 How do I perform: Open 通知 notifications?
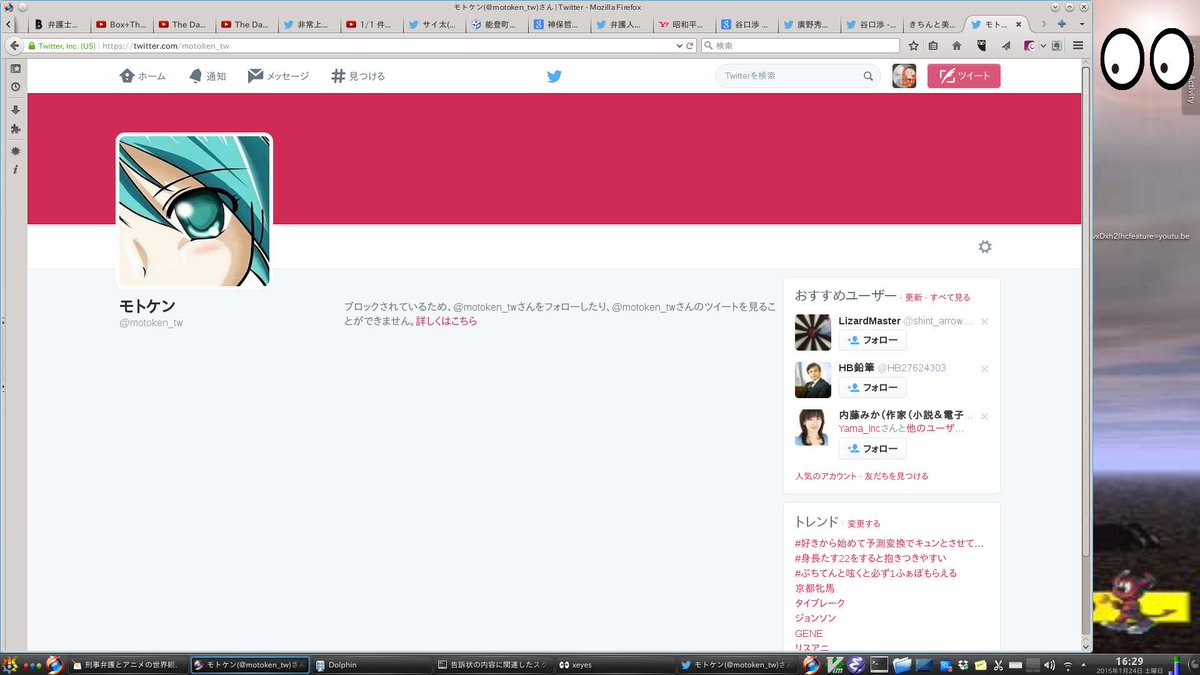coord(207,76)
